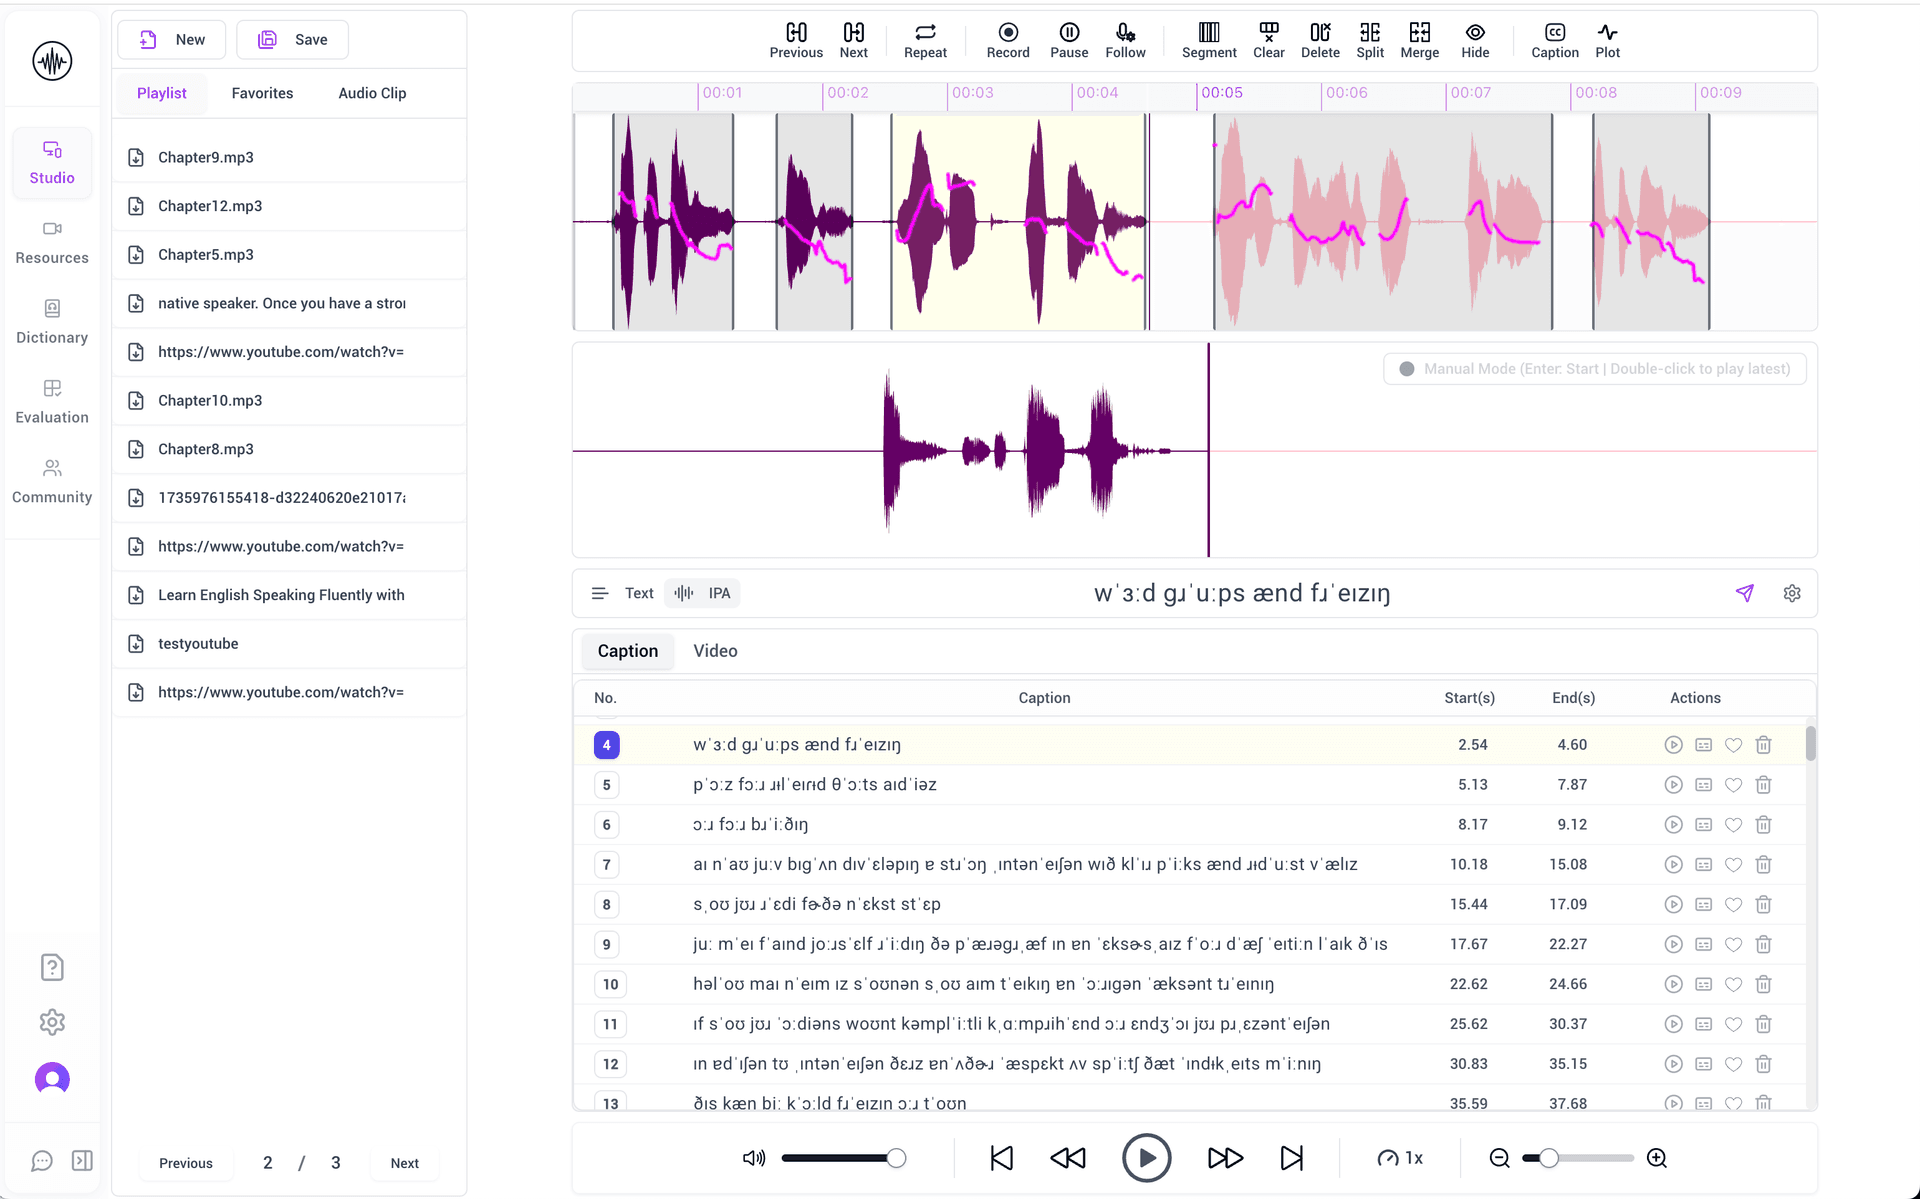Open the 1x playback speed selector
This screenshot has width=1920, height=1199.
1402,1157
